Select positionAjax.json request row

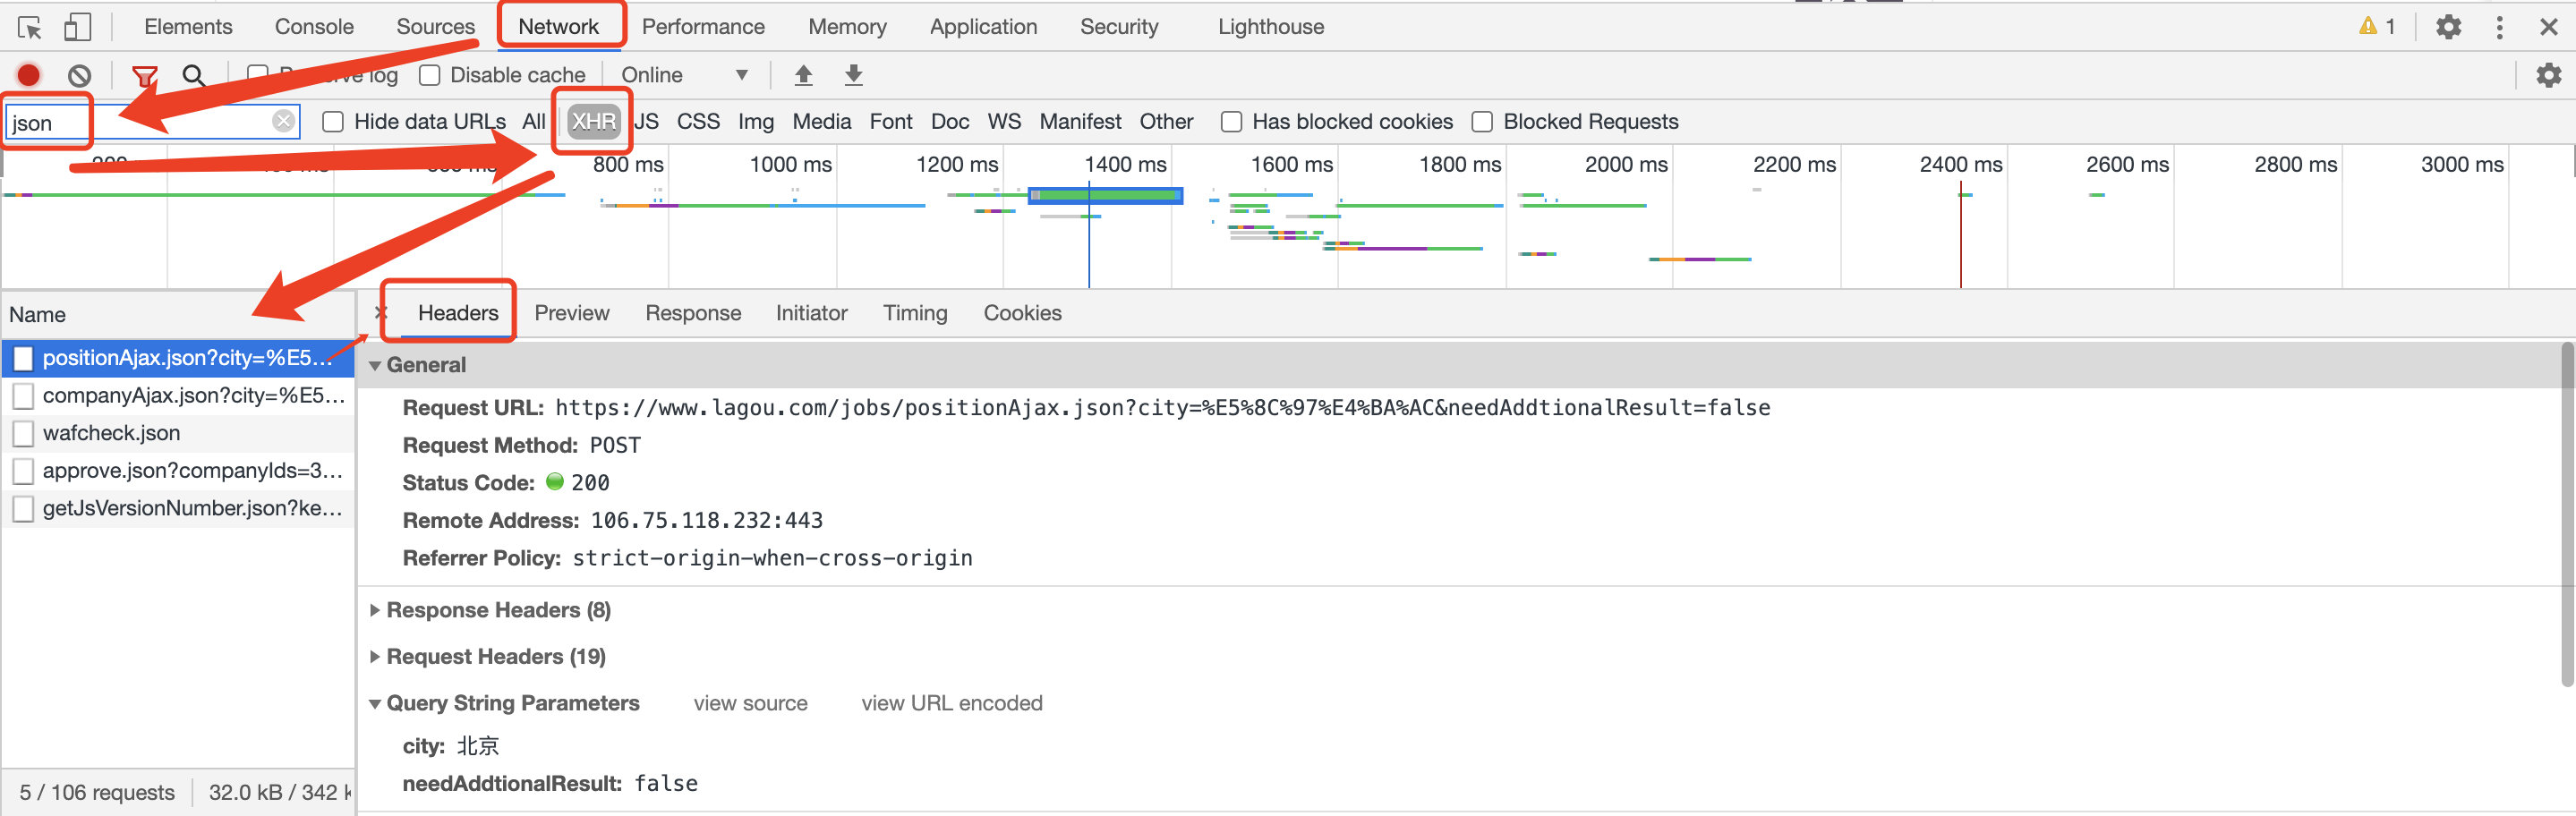click(178, 358)
